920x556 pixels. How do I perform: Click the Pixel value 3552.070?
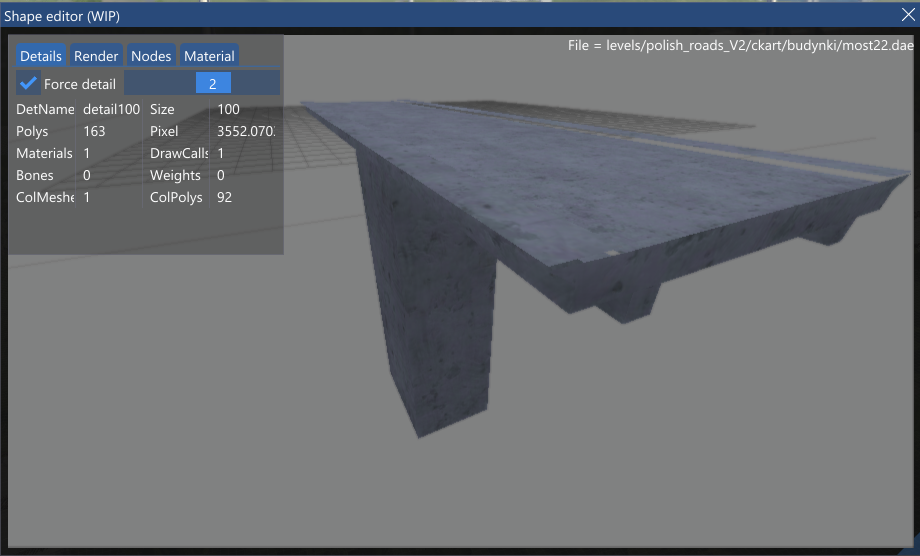tap(246, 131)
